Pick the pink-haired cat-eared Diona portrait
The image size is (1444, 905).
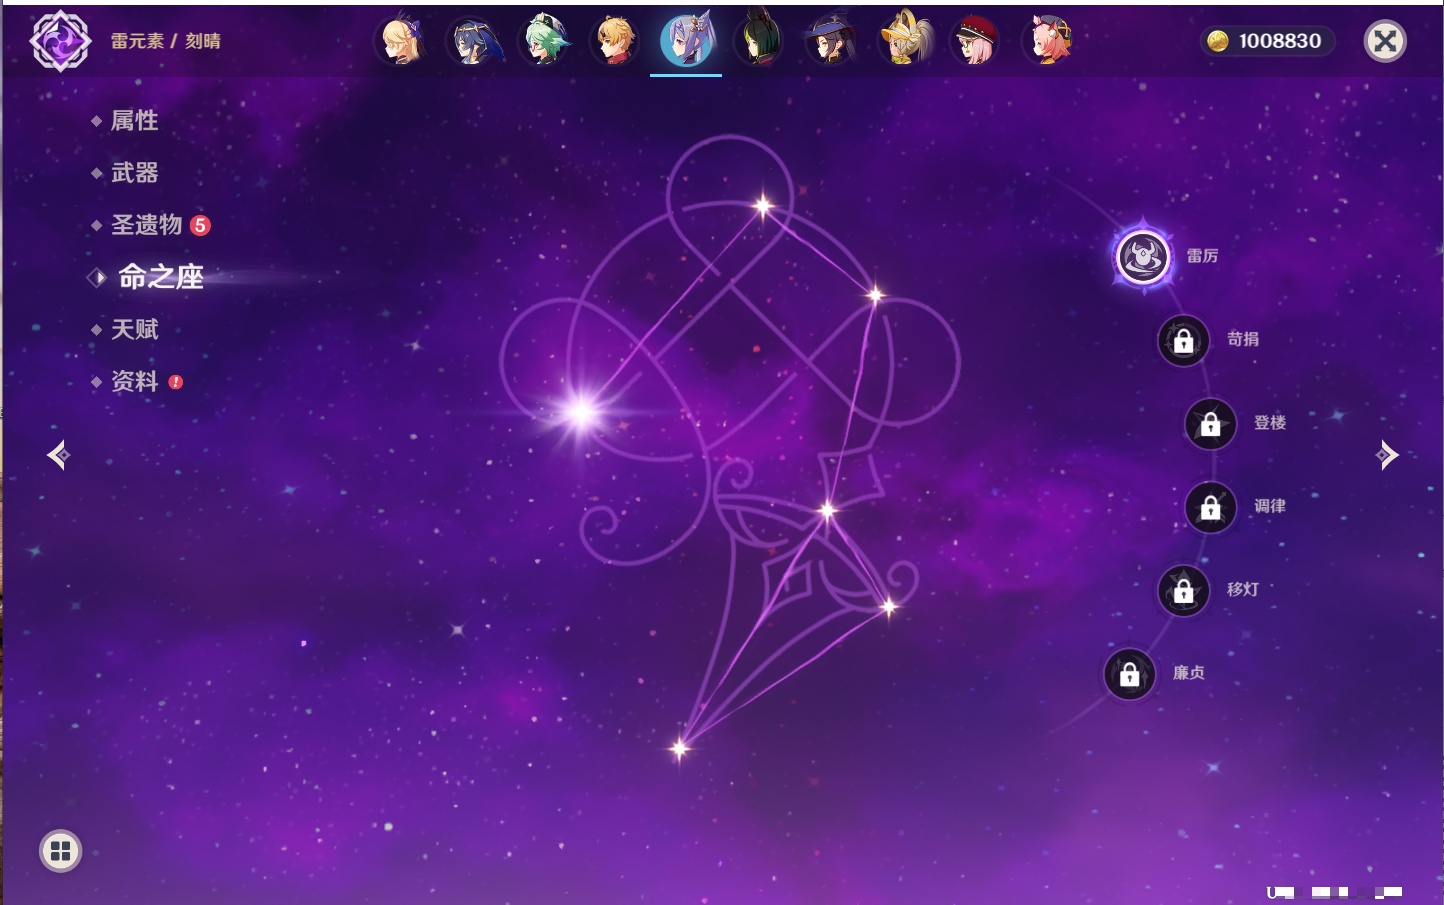point(1047,41)
